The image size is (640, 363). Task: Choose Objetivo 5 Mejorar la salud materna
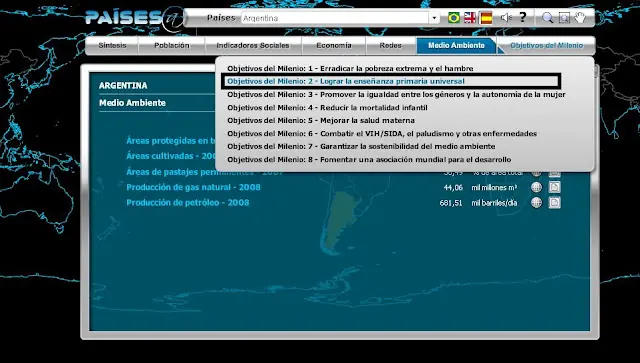pos(321,120)
